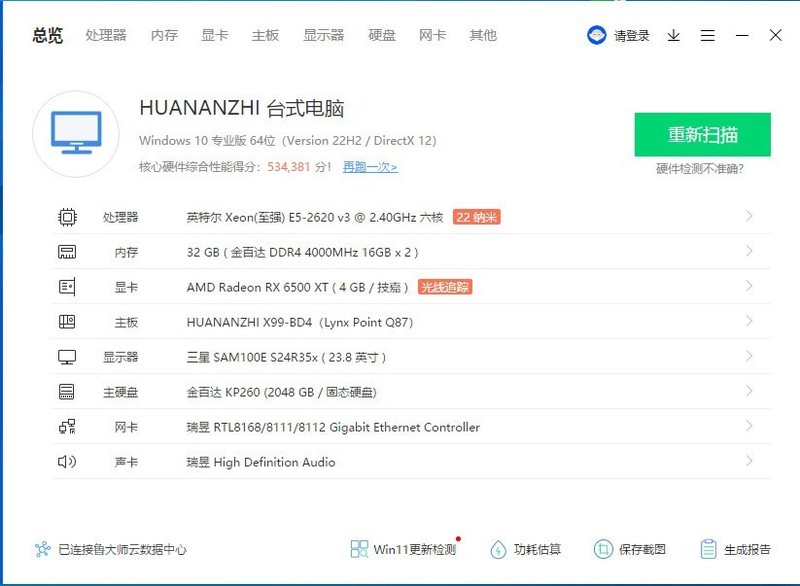This screenshot has width=800, height=586.
Task: Click the memory stick icon beside 内存 row
Action: 67,252
